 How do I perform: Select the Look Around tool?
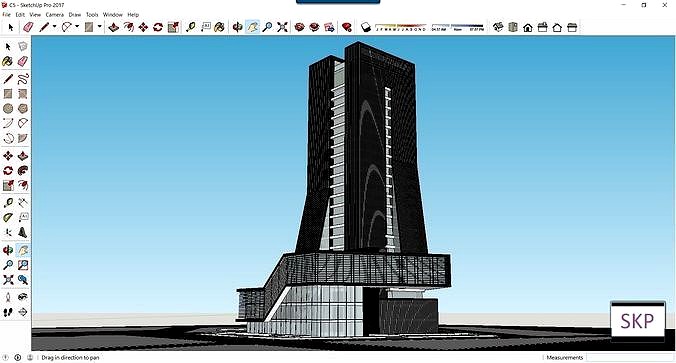coord(23,297)
